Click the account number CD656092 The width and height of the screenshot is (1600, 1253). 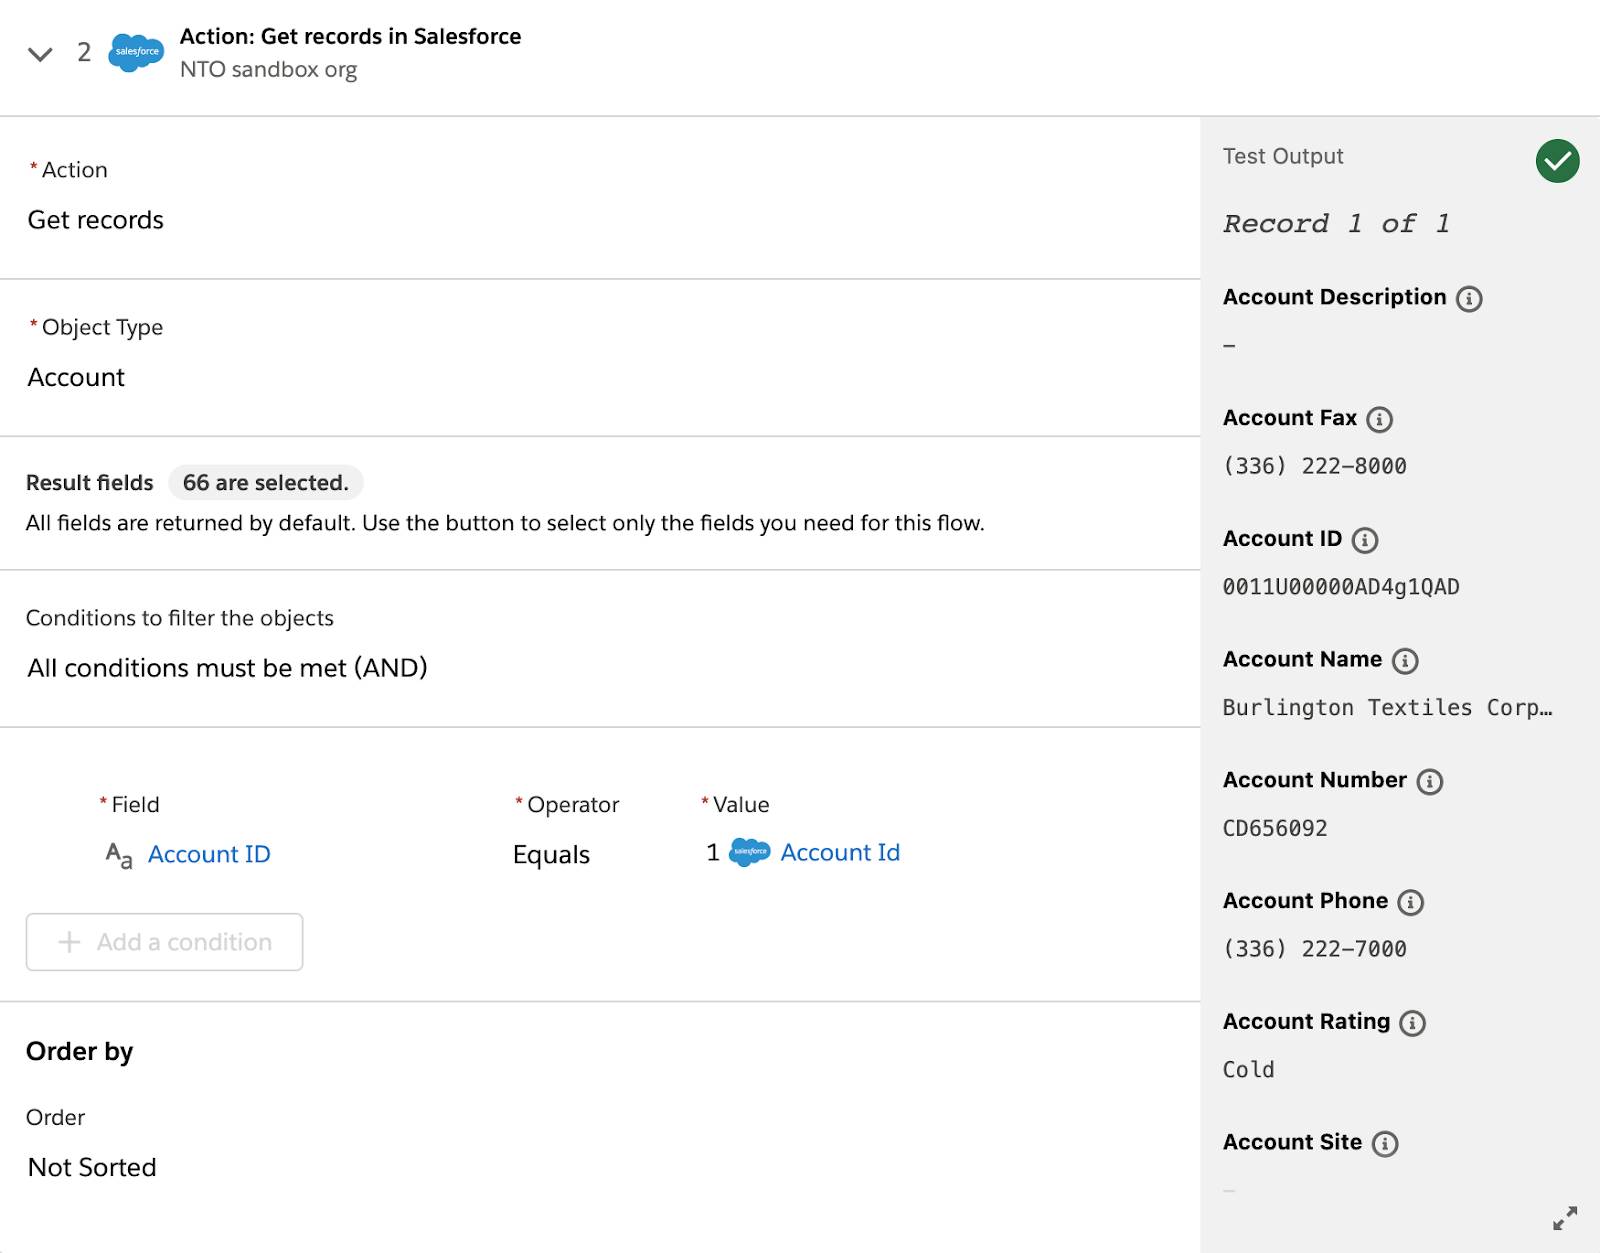pyautogui.click(x=1275, y=828)
